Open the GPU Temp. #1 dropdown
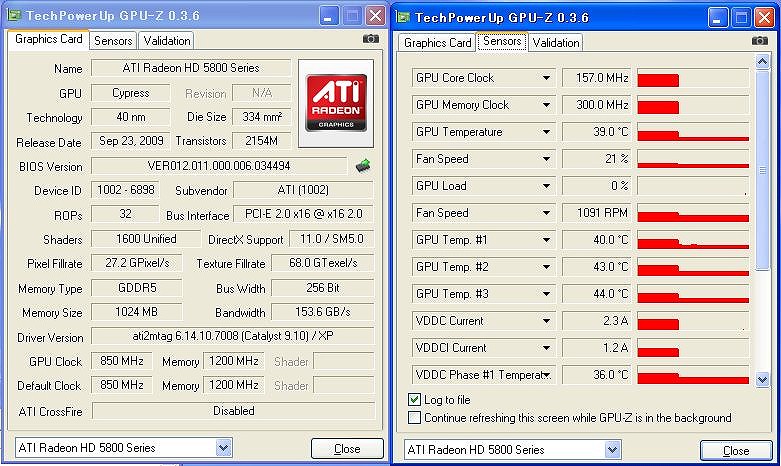The image size is (781, 466). click(546, 240)
